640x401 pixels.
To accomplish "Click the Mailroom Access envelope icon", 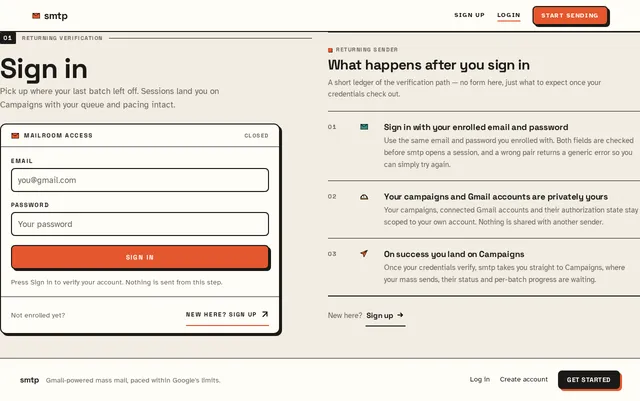I will tap(15, 136).
